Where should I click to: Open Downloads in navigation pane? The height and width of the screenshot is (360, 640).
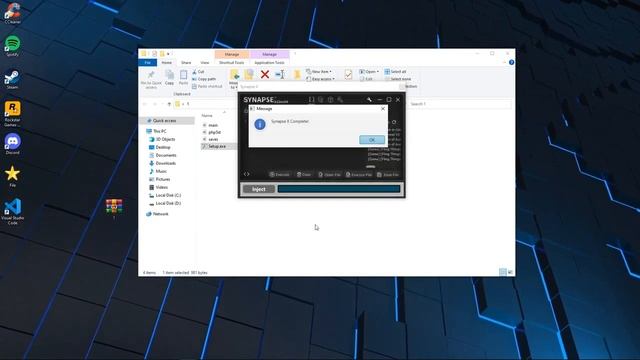(x=162, y=163)
